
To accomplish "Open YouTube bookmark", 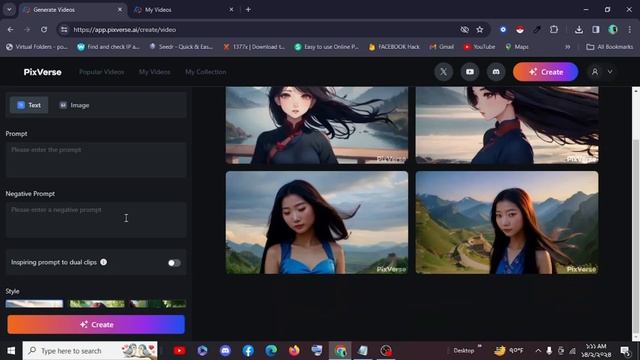I will [x=479, y=47].
